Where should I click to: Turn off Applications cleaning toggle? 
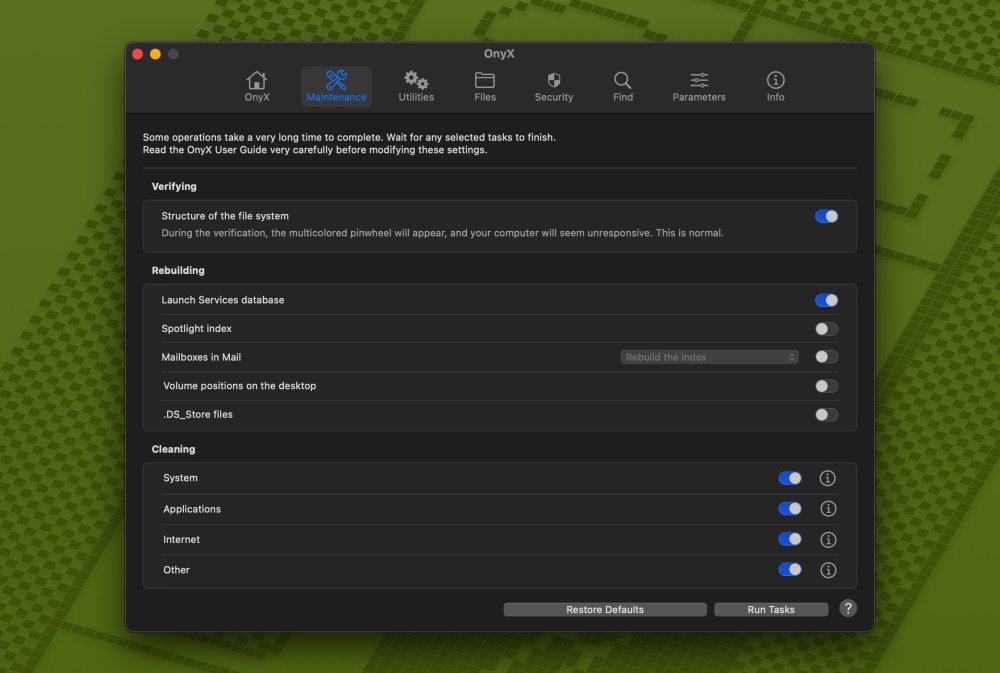click(790, 508)
